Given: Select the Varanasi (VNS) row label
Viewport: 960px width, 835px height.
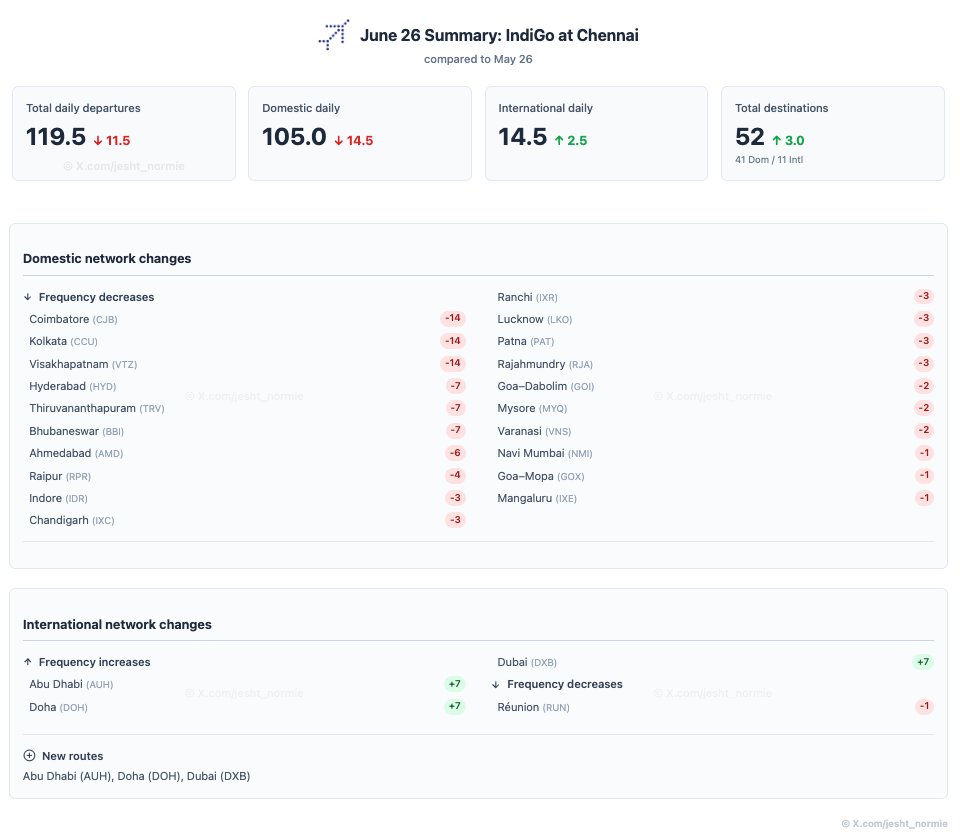Looking at the screenshot, I should [x=534, y=431].
